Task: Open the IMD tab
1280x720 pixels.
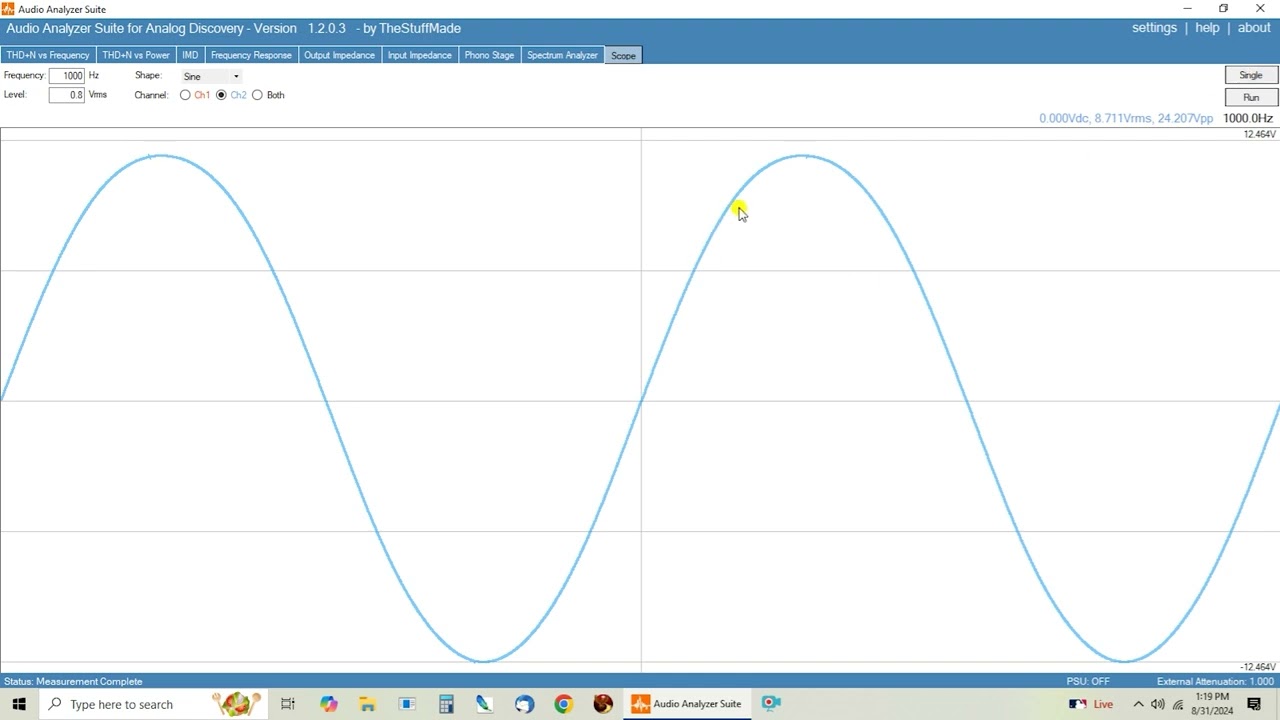Action: (x=190, y=55)
